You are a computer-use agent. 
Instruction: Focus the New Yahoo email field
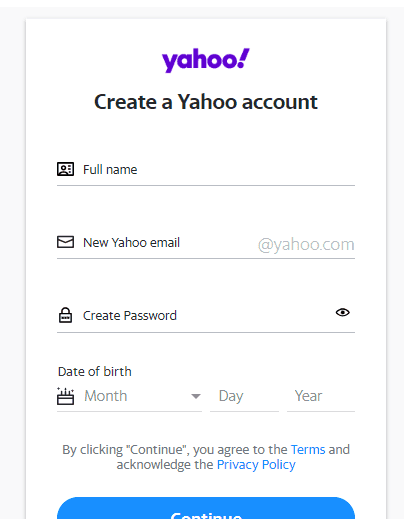[206, 243]
